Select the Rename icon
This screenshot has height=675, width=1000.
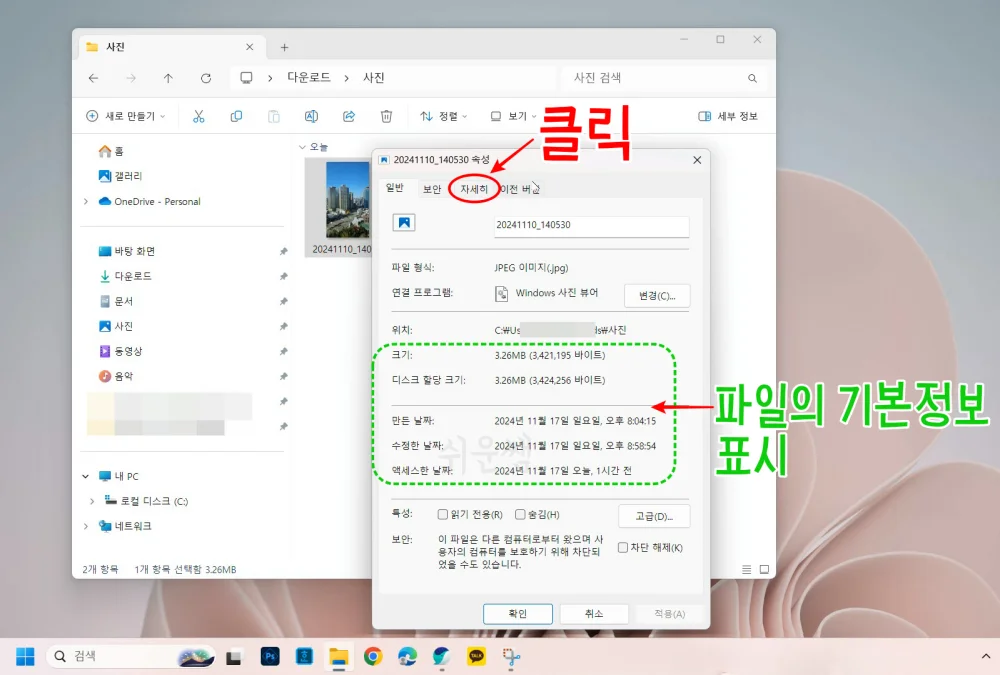point(311,117)
